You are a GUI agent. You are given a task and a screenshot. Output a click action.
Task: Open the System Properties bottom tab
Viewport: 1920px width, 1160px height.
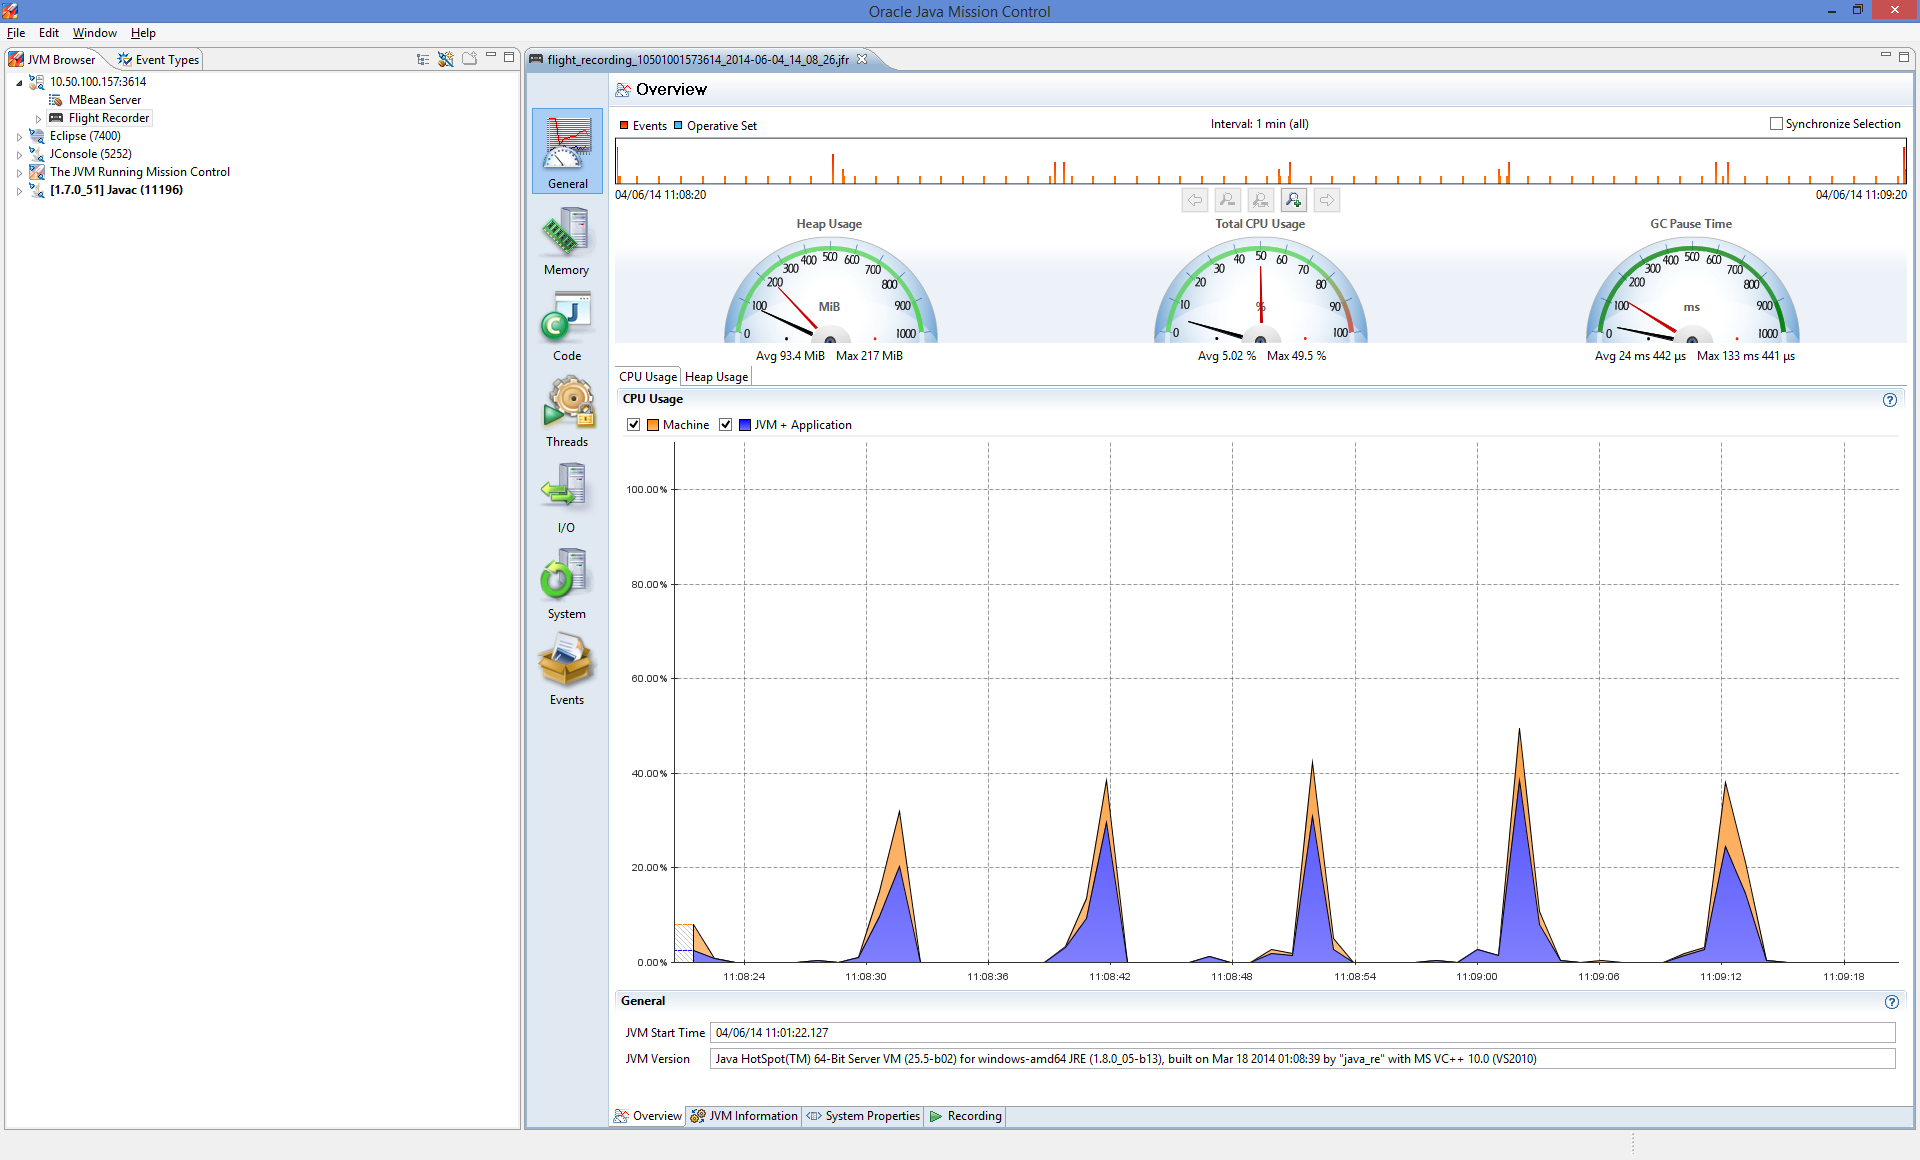[863, 1116]
